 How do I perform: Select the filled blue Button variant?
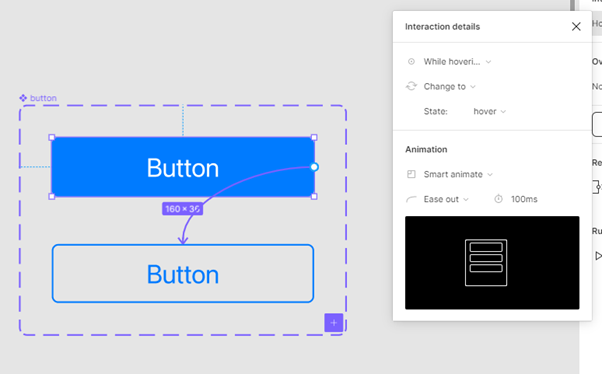pyautogui.click(x=183, y=167)
